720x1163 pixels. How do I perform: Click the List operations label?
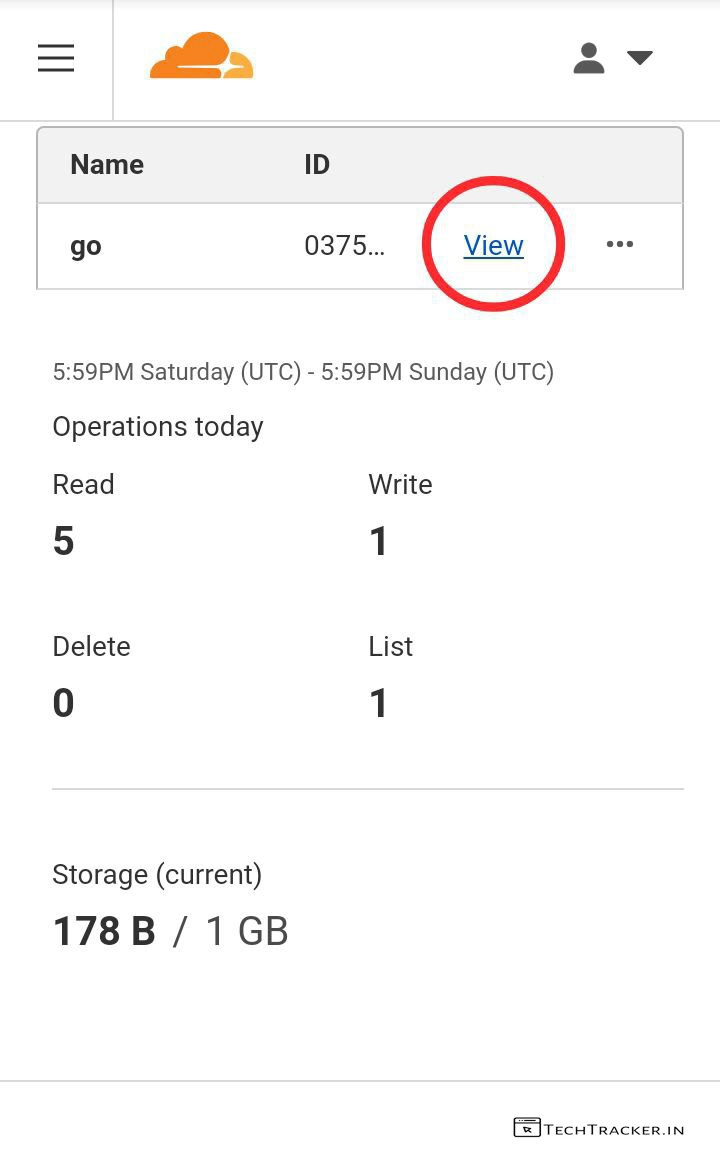390,647
